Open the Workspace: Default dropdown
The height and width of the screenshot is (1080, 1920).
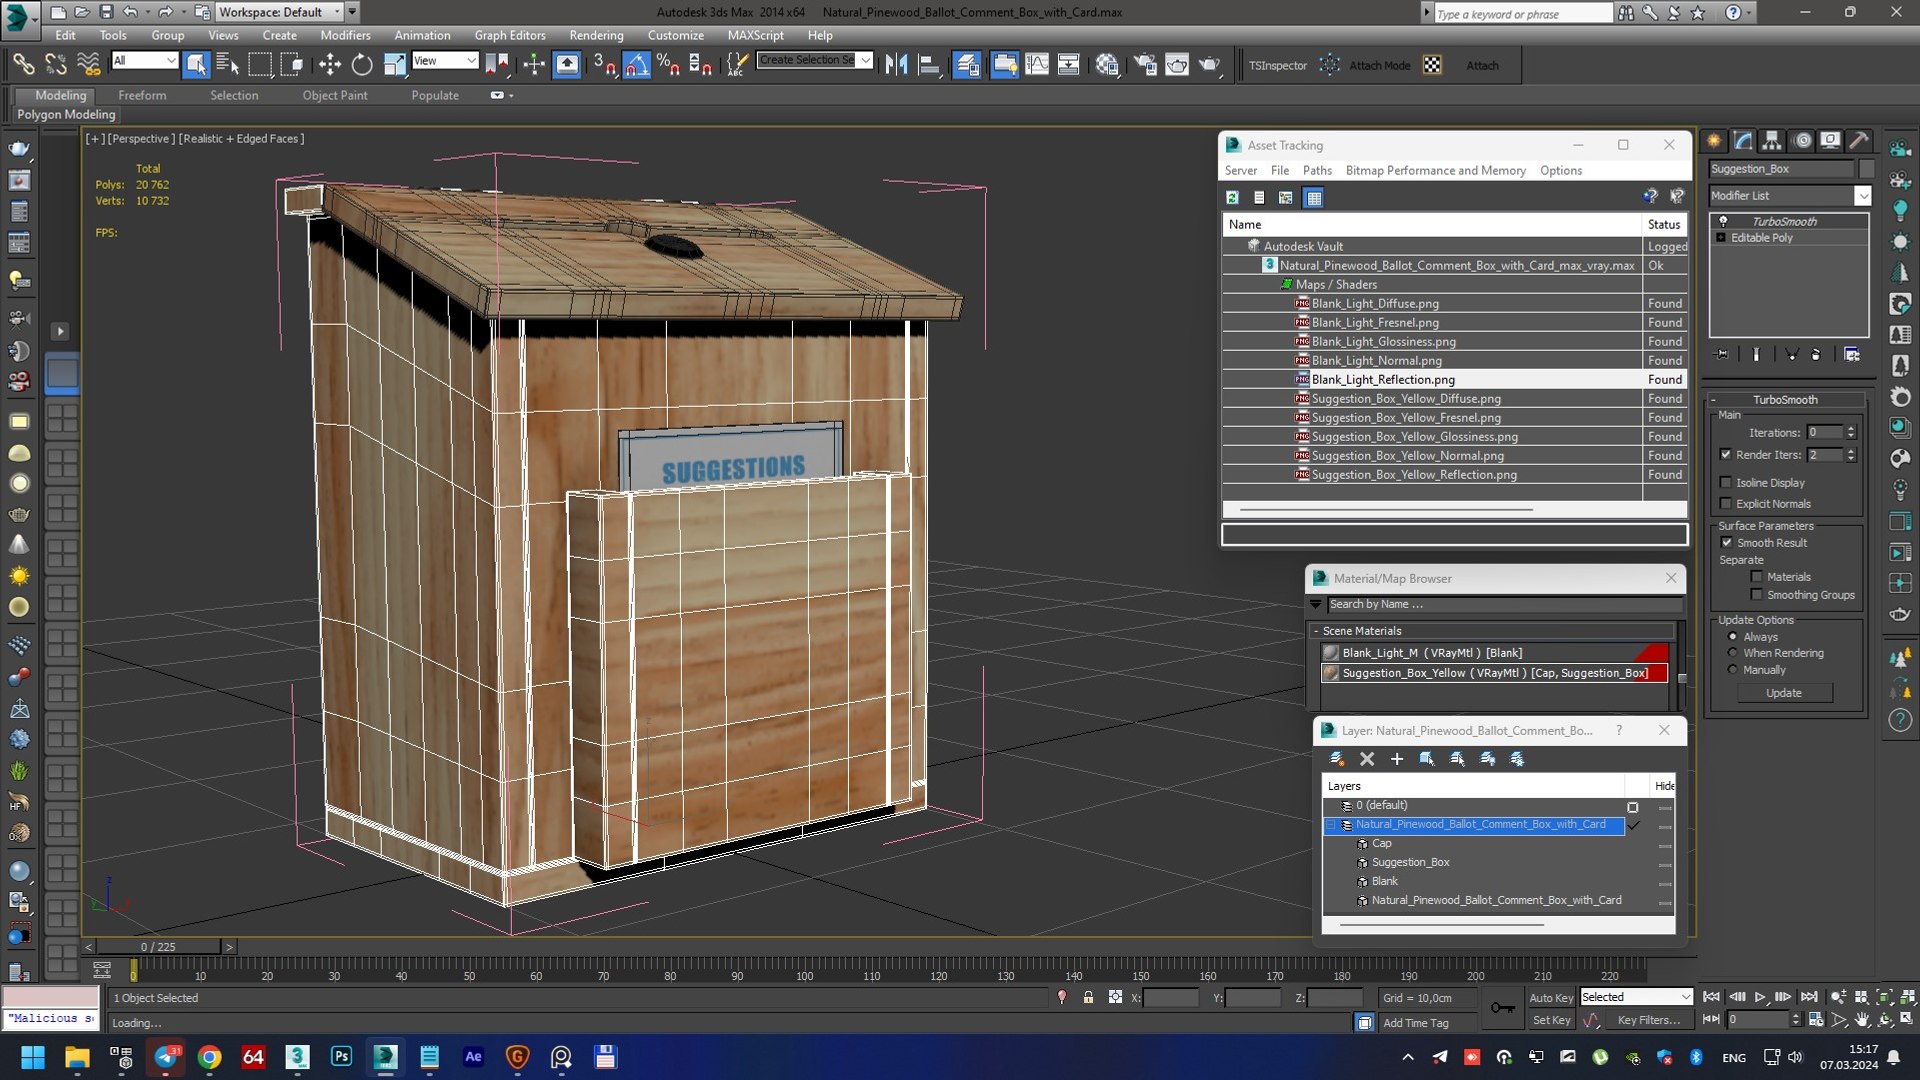point(279,12)
